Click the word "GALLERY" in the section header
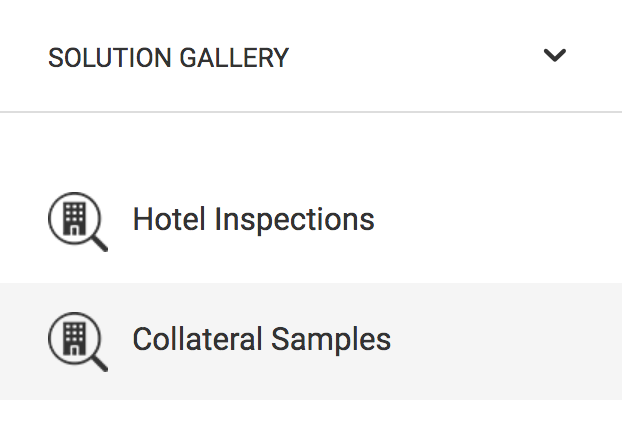 [x=234, y=58]
